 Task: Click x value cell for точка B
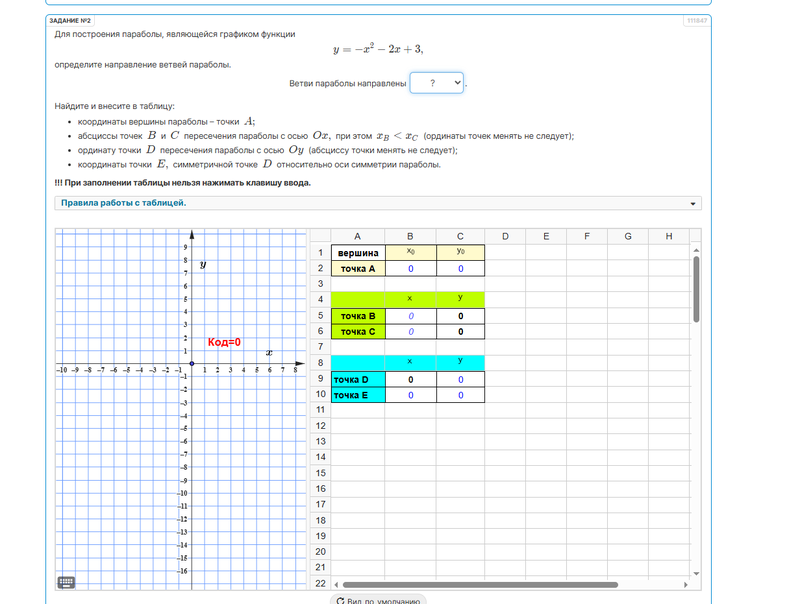pyautogui.click(x=410, y=316)
